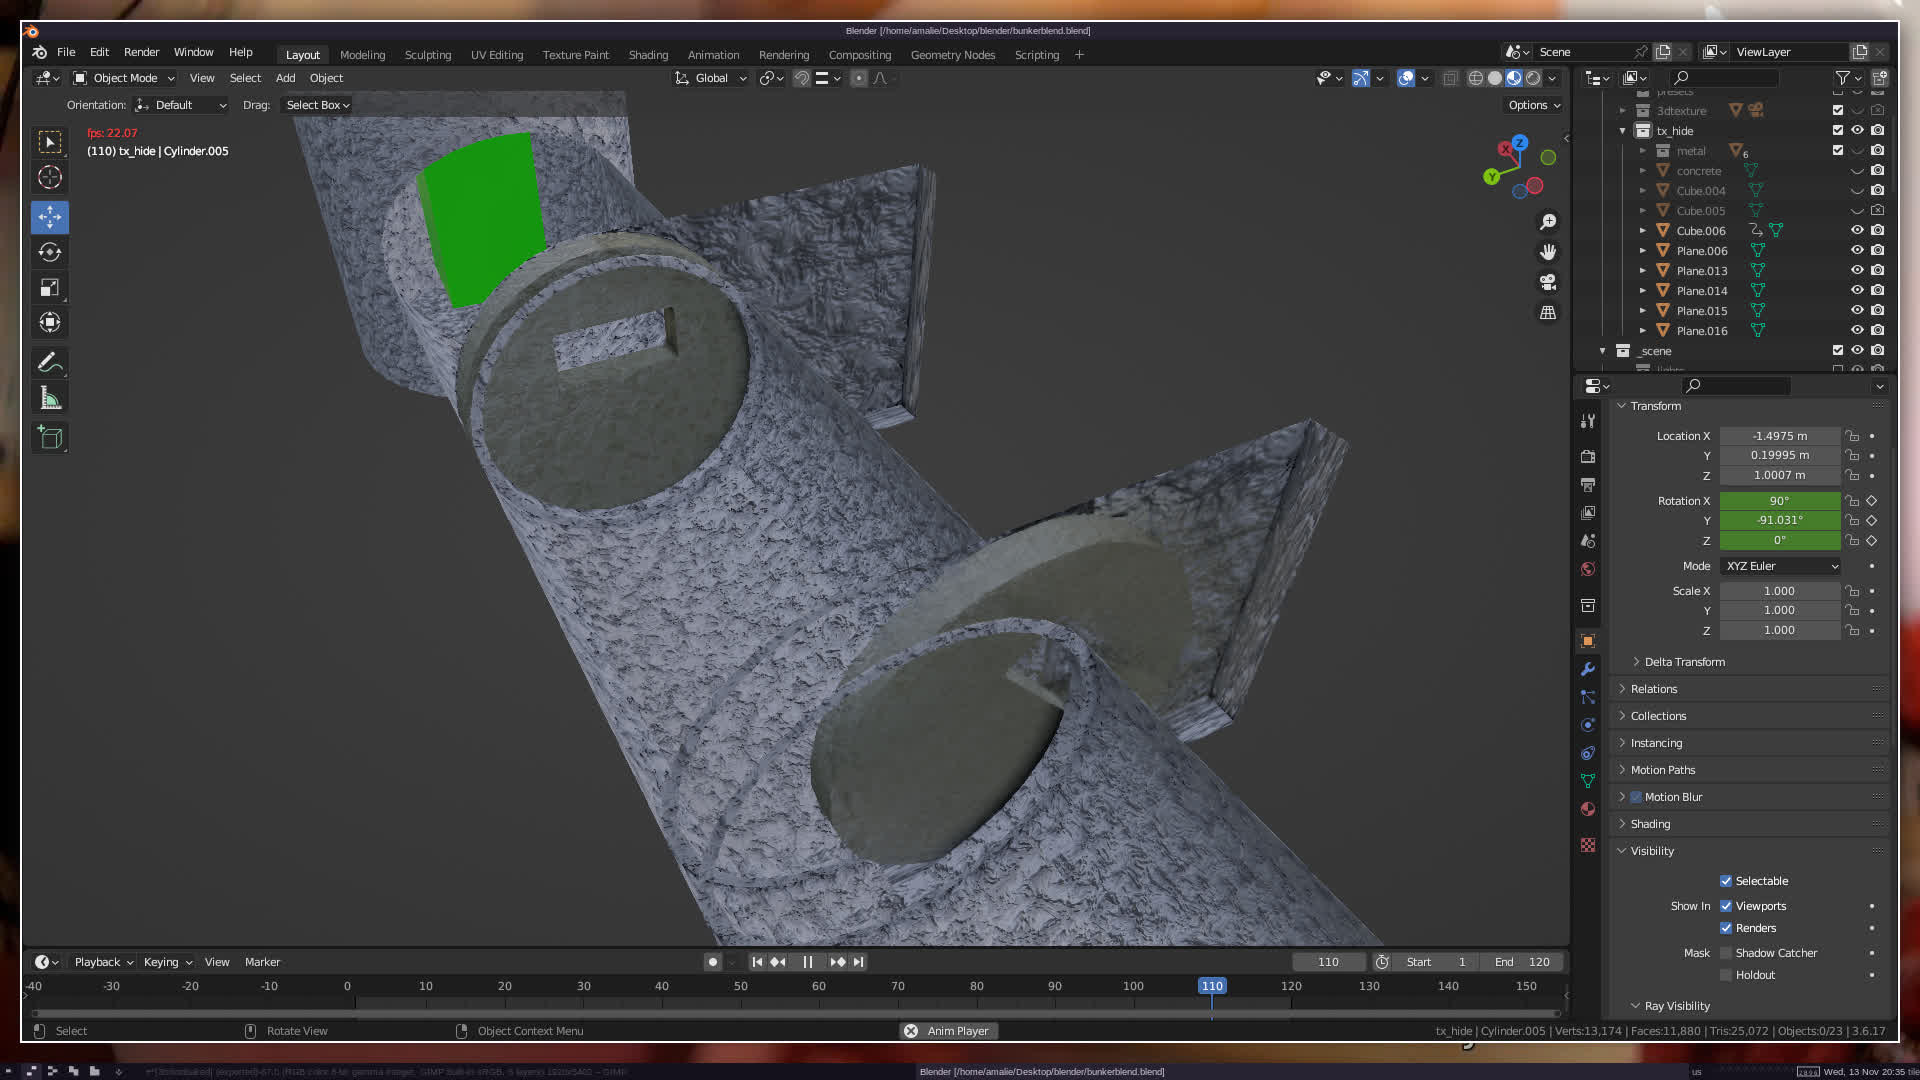Image resolution: width=1920 pixels, height=1080 pixels.
Task: Toggle camera view in viewport
Action: coord(1548,282)
